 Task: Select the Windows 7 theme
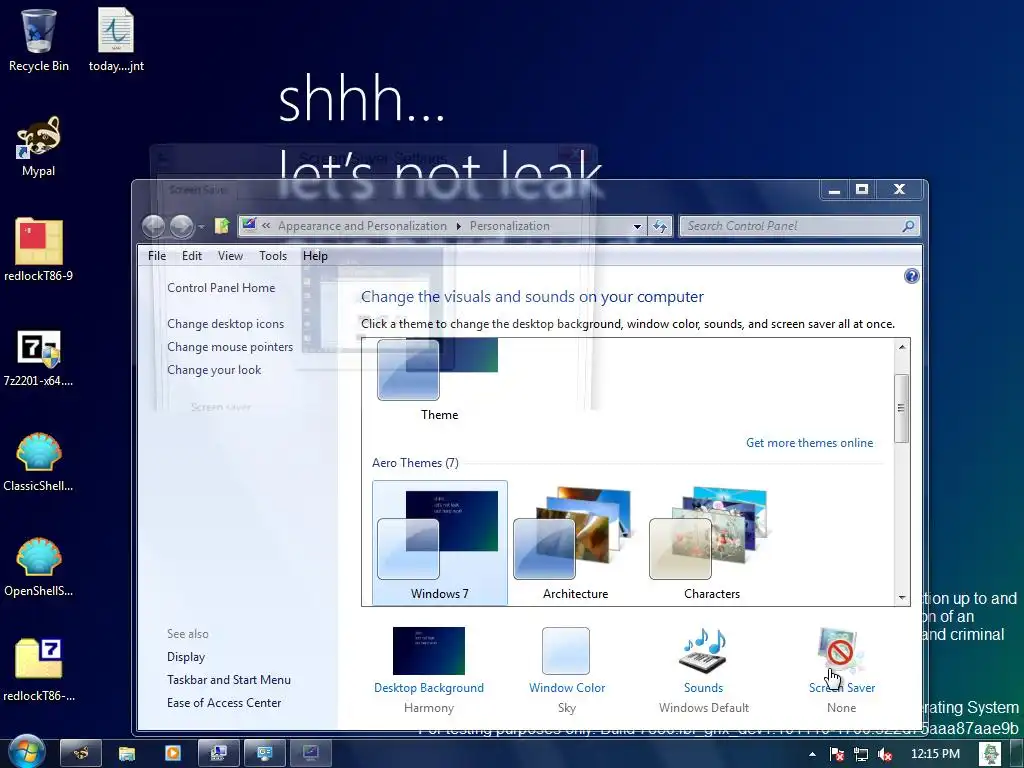point(440,543)
